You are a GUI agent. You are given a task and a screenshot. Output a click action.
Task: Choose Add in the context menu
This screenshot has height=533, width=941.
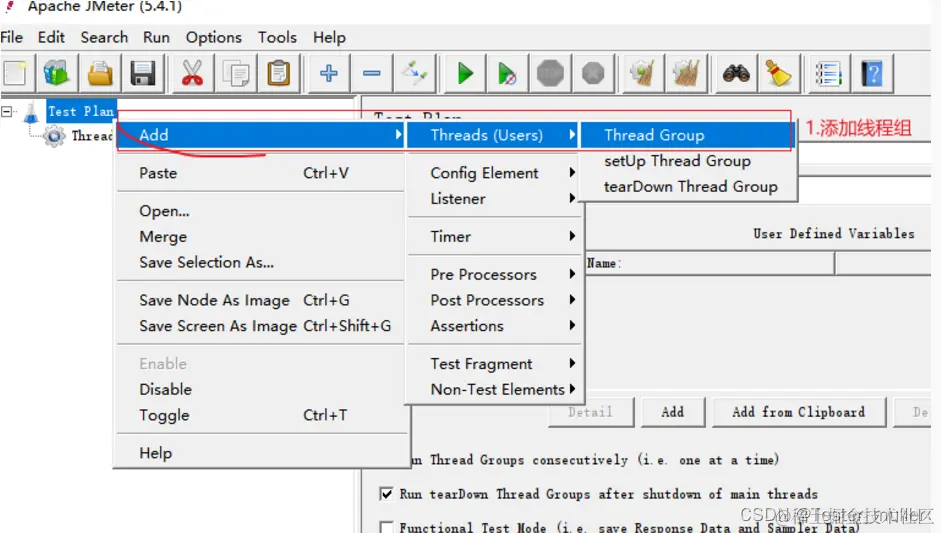(x=260, y=135)
